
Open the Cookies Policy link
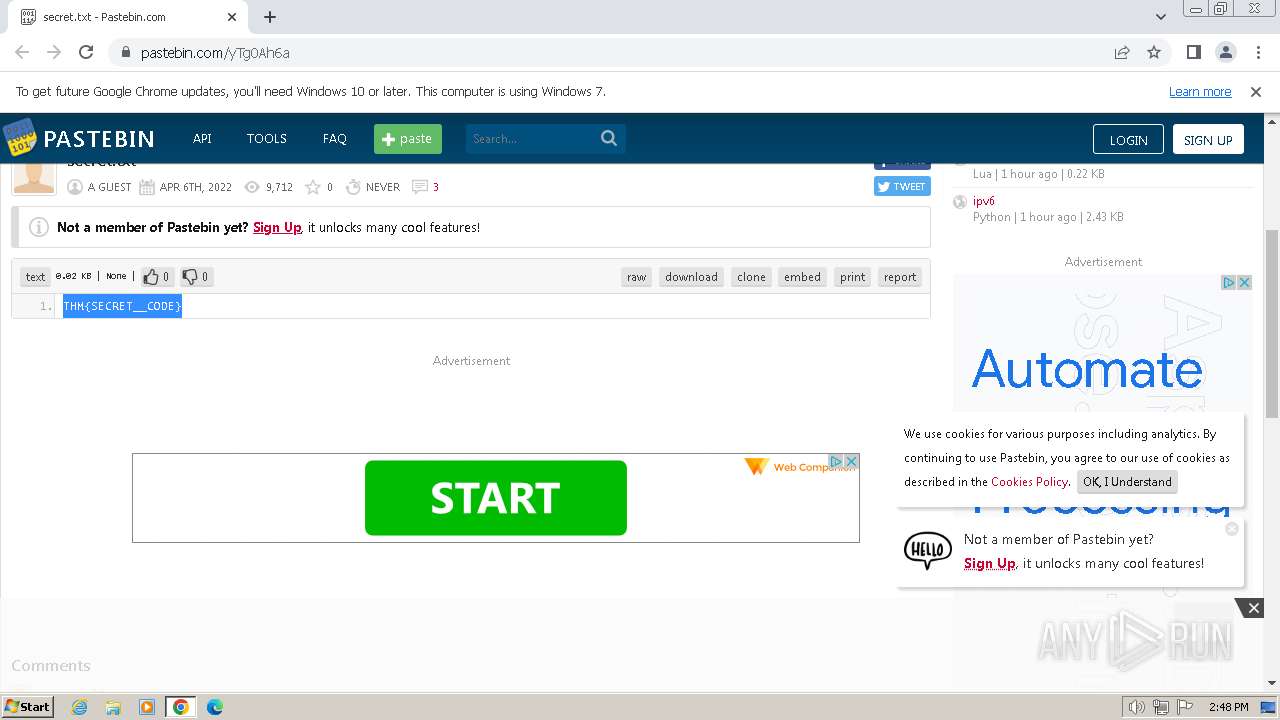[x=1029, y=482]
